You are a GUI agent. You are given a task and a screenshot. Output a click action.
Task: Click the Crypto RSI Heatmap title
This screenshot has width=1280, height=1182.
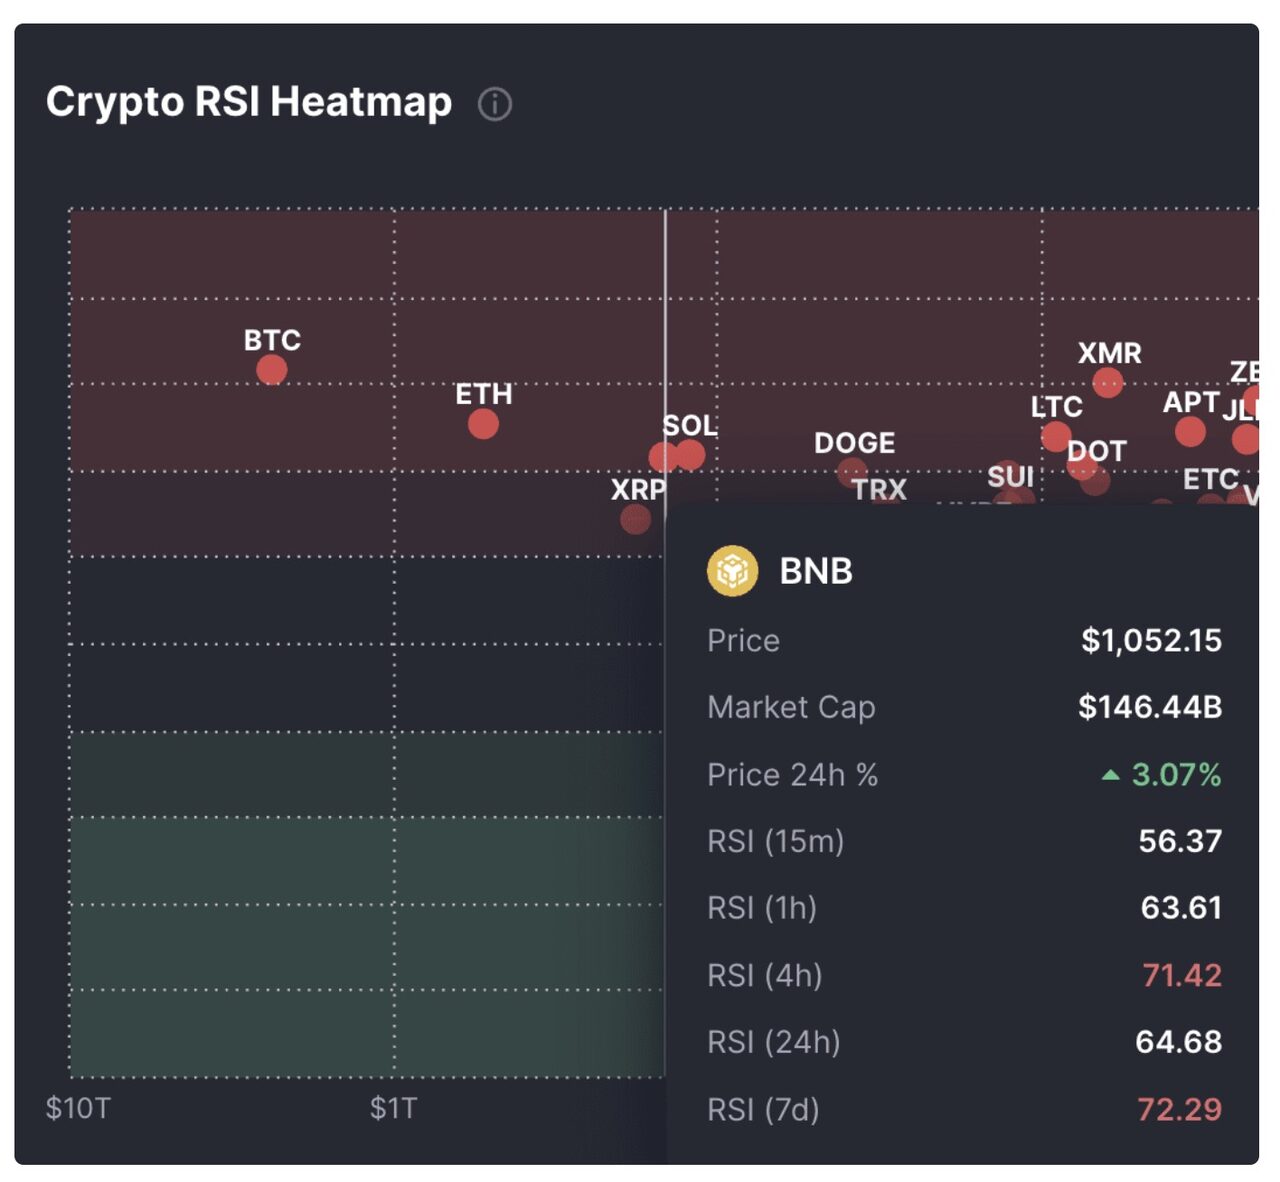coord(249,102)
